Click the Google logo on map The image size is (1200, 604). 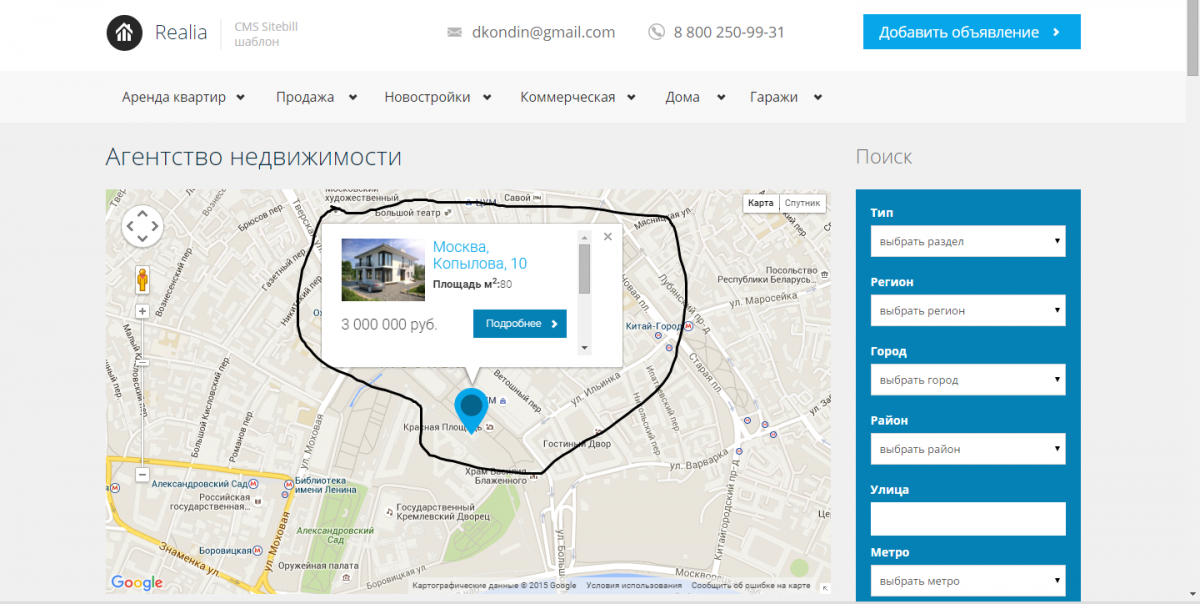(x=137, y=583)
